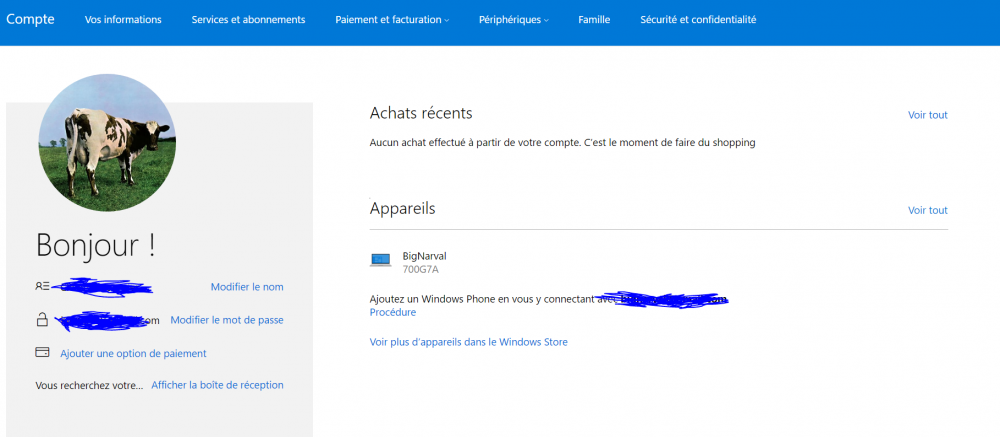Click Voir tout for Appareils
Screen dimensions: 1000x437
click(x=928, y=211)
